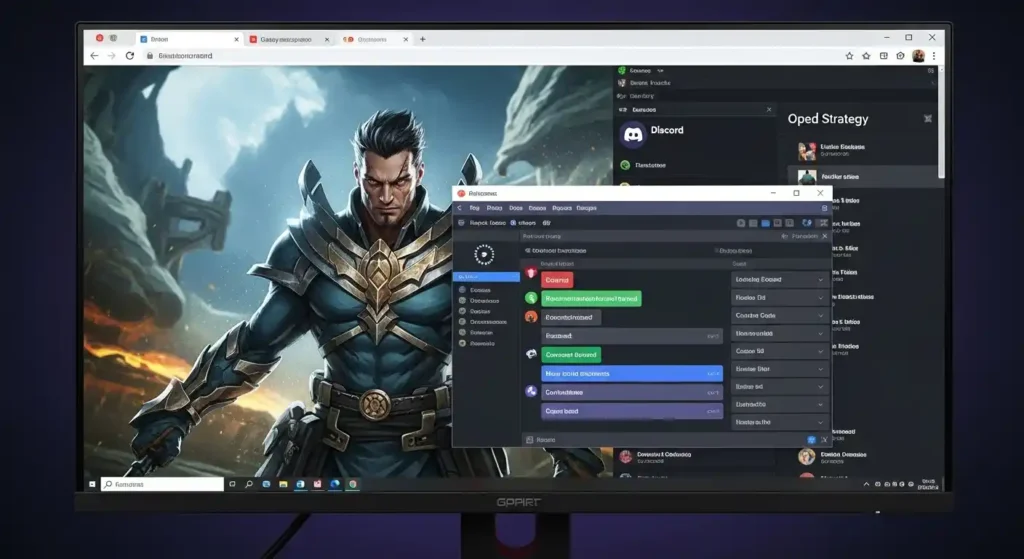The width and height of the screenshot is (1024, 559).
Task: Click the green circular icon in list
Action: 531,298
